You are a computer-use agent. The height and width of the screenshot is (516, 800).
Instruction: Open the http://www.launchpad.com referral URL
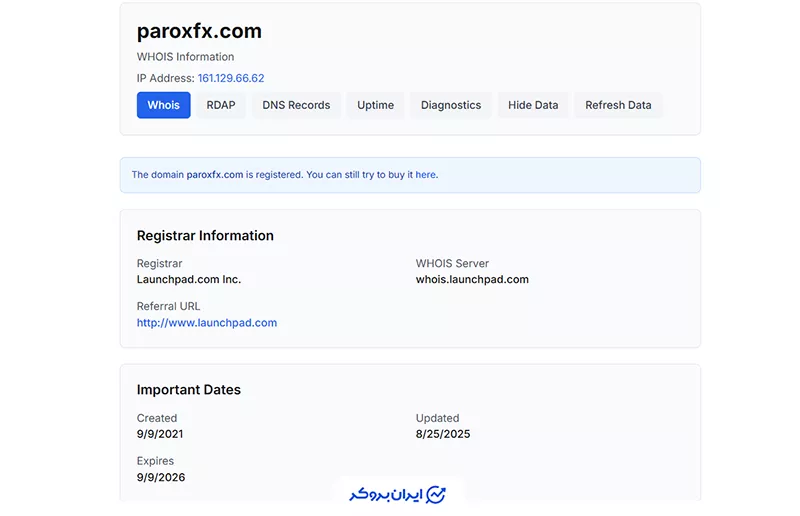click(x=207, y=323)
